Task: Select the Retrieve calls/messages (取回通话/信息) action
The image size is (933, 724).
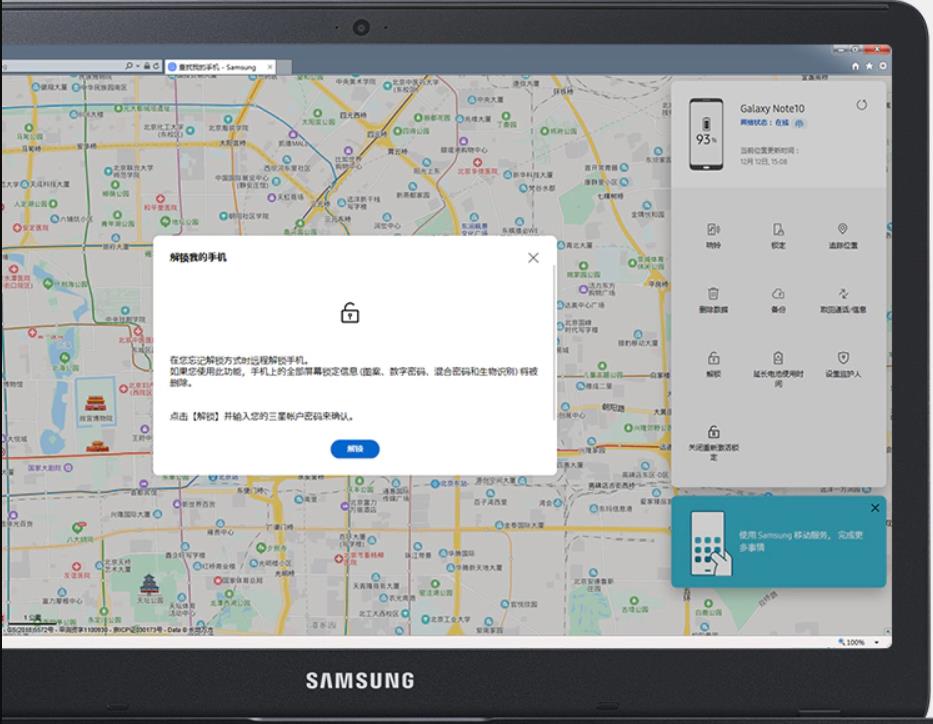Action: (x=843, y=300)
